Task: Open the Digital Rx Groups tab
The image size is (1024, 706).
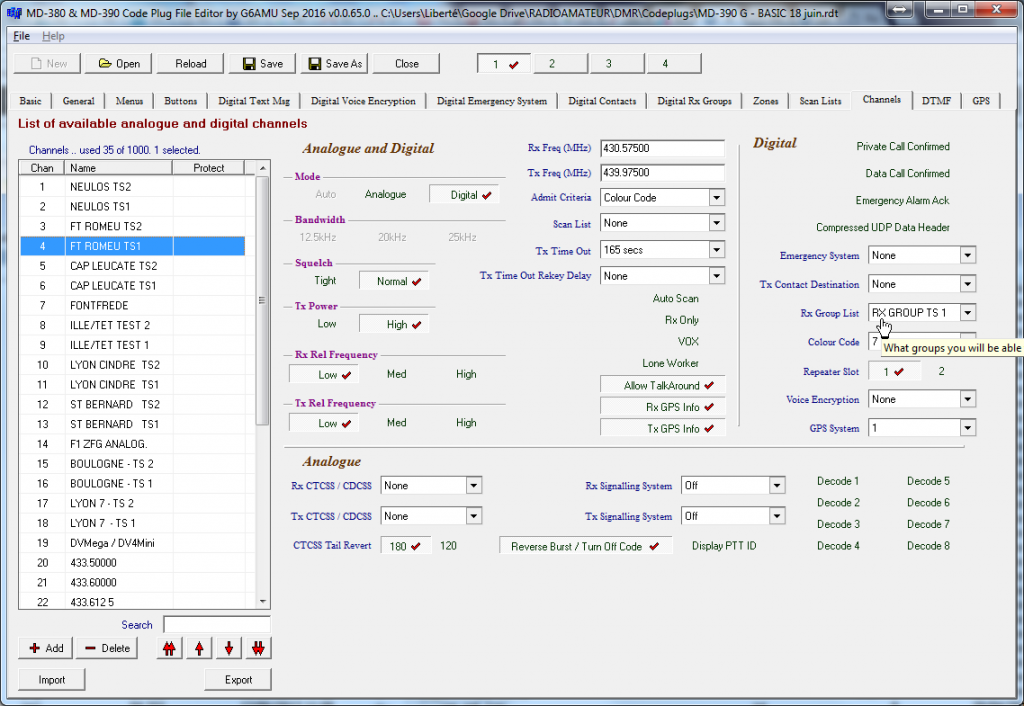Action: pos(694,101)
